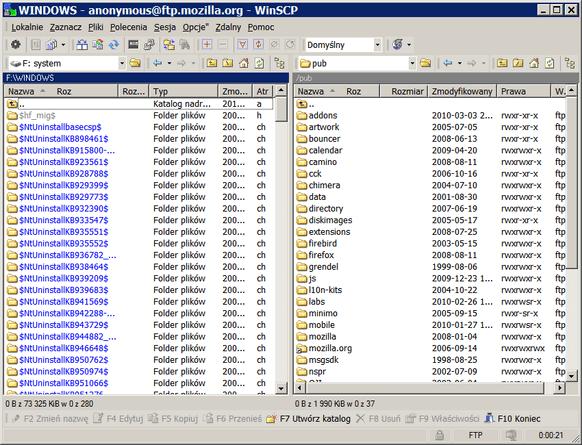Image resolution: width=582 pixels, height=445 pixels.
Task: Expand the local back-history dropdown arrow
Action: point(169,63)
